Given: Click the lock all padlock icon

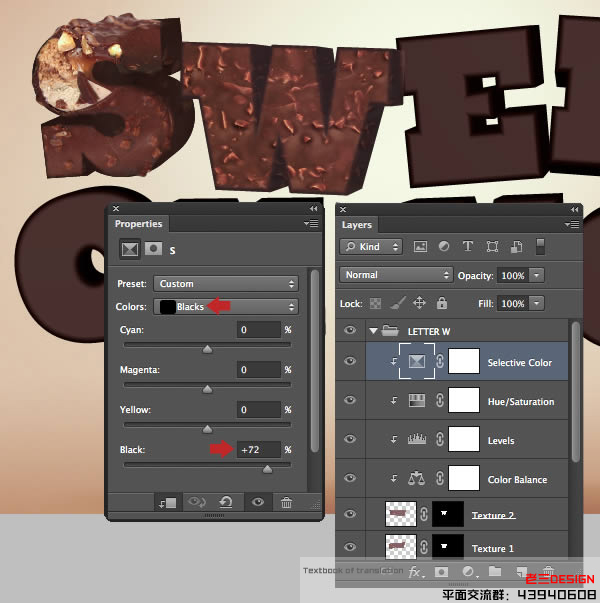Looking at the screenshot, I should pyautogui.click(x=442, y=303).
